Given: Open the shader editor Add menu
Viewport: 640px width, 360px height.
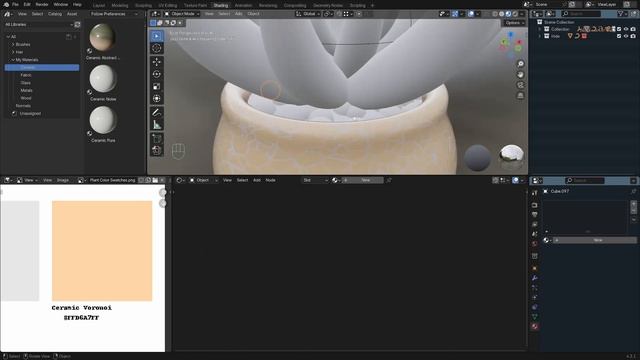Looking at the screenshot, I should (x=257, y=180).
